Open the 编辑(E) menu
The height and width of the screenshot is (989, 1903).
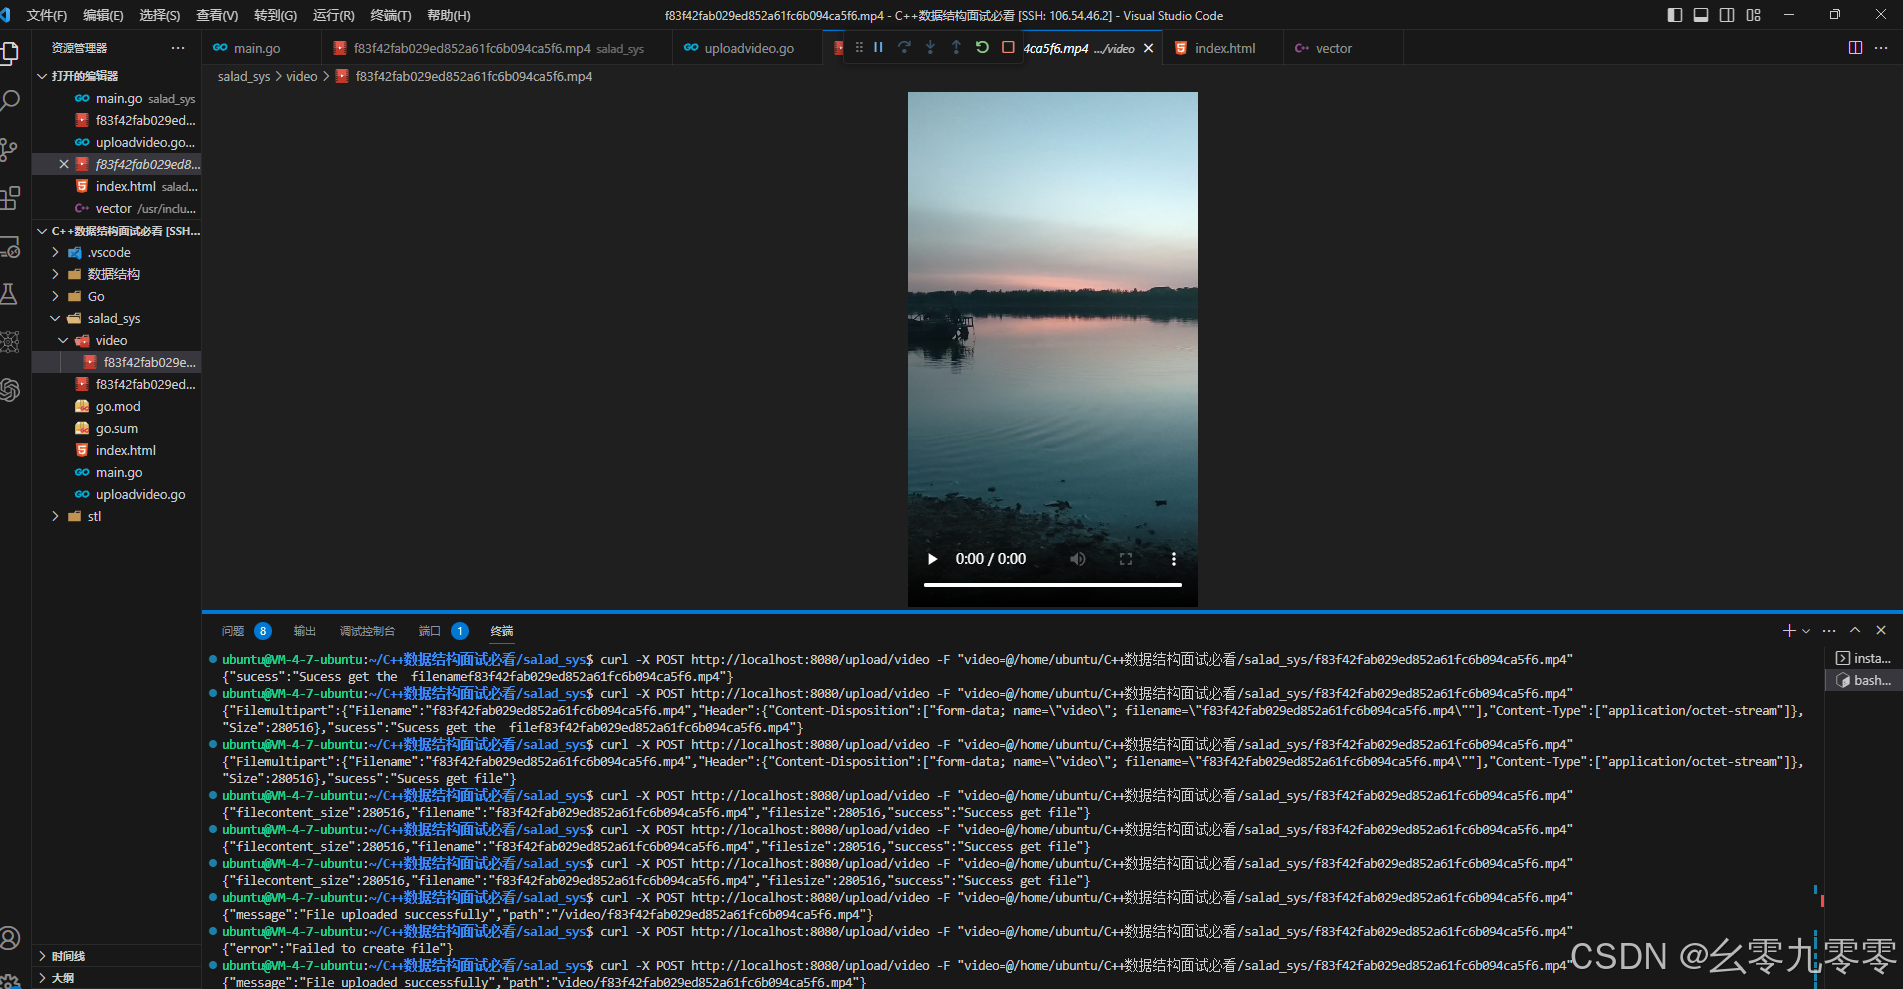[x=103, y=15]
